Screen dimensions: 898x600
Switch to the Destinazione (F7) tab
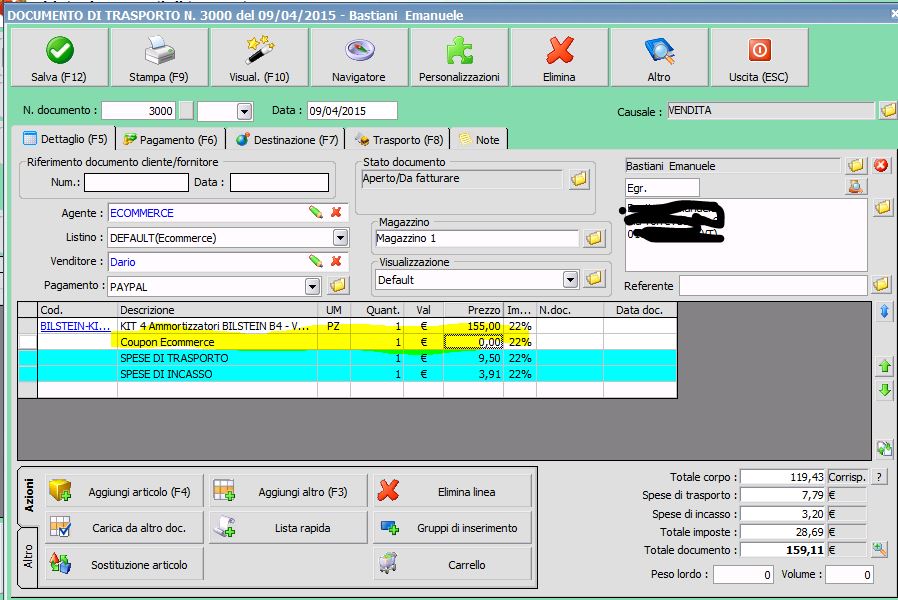point(287,140)
